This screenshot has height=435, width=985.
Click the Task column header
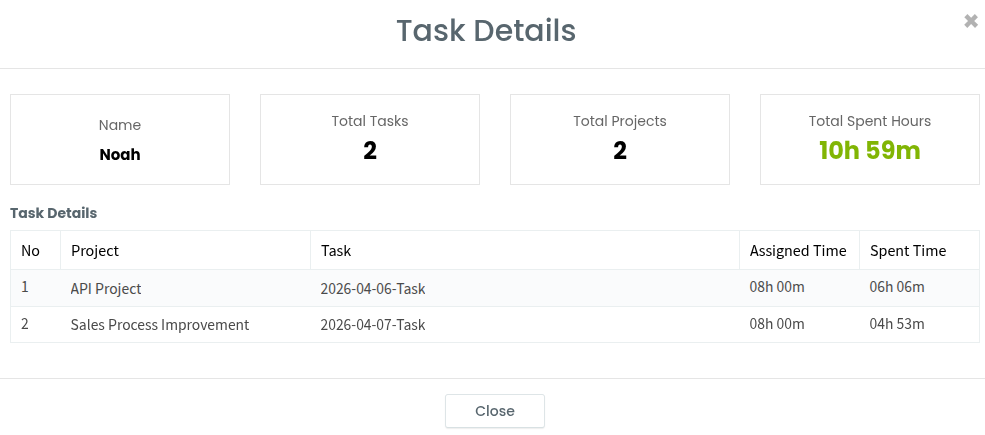[x=336, y=251]
